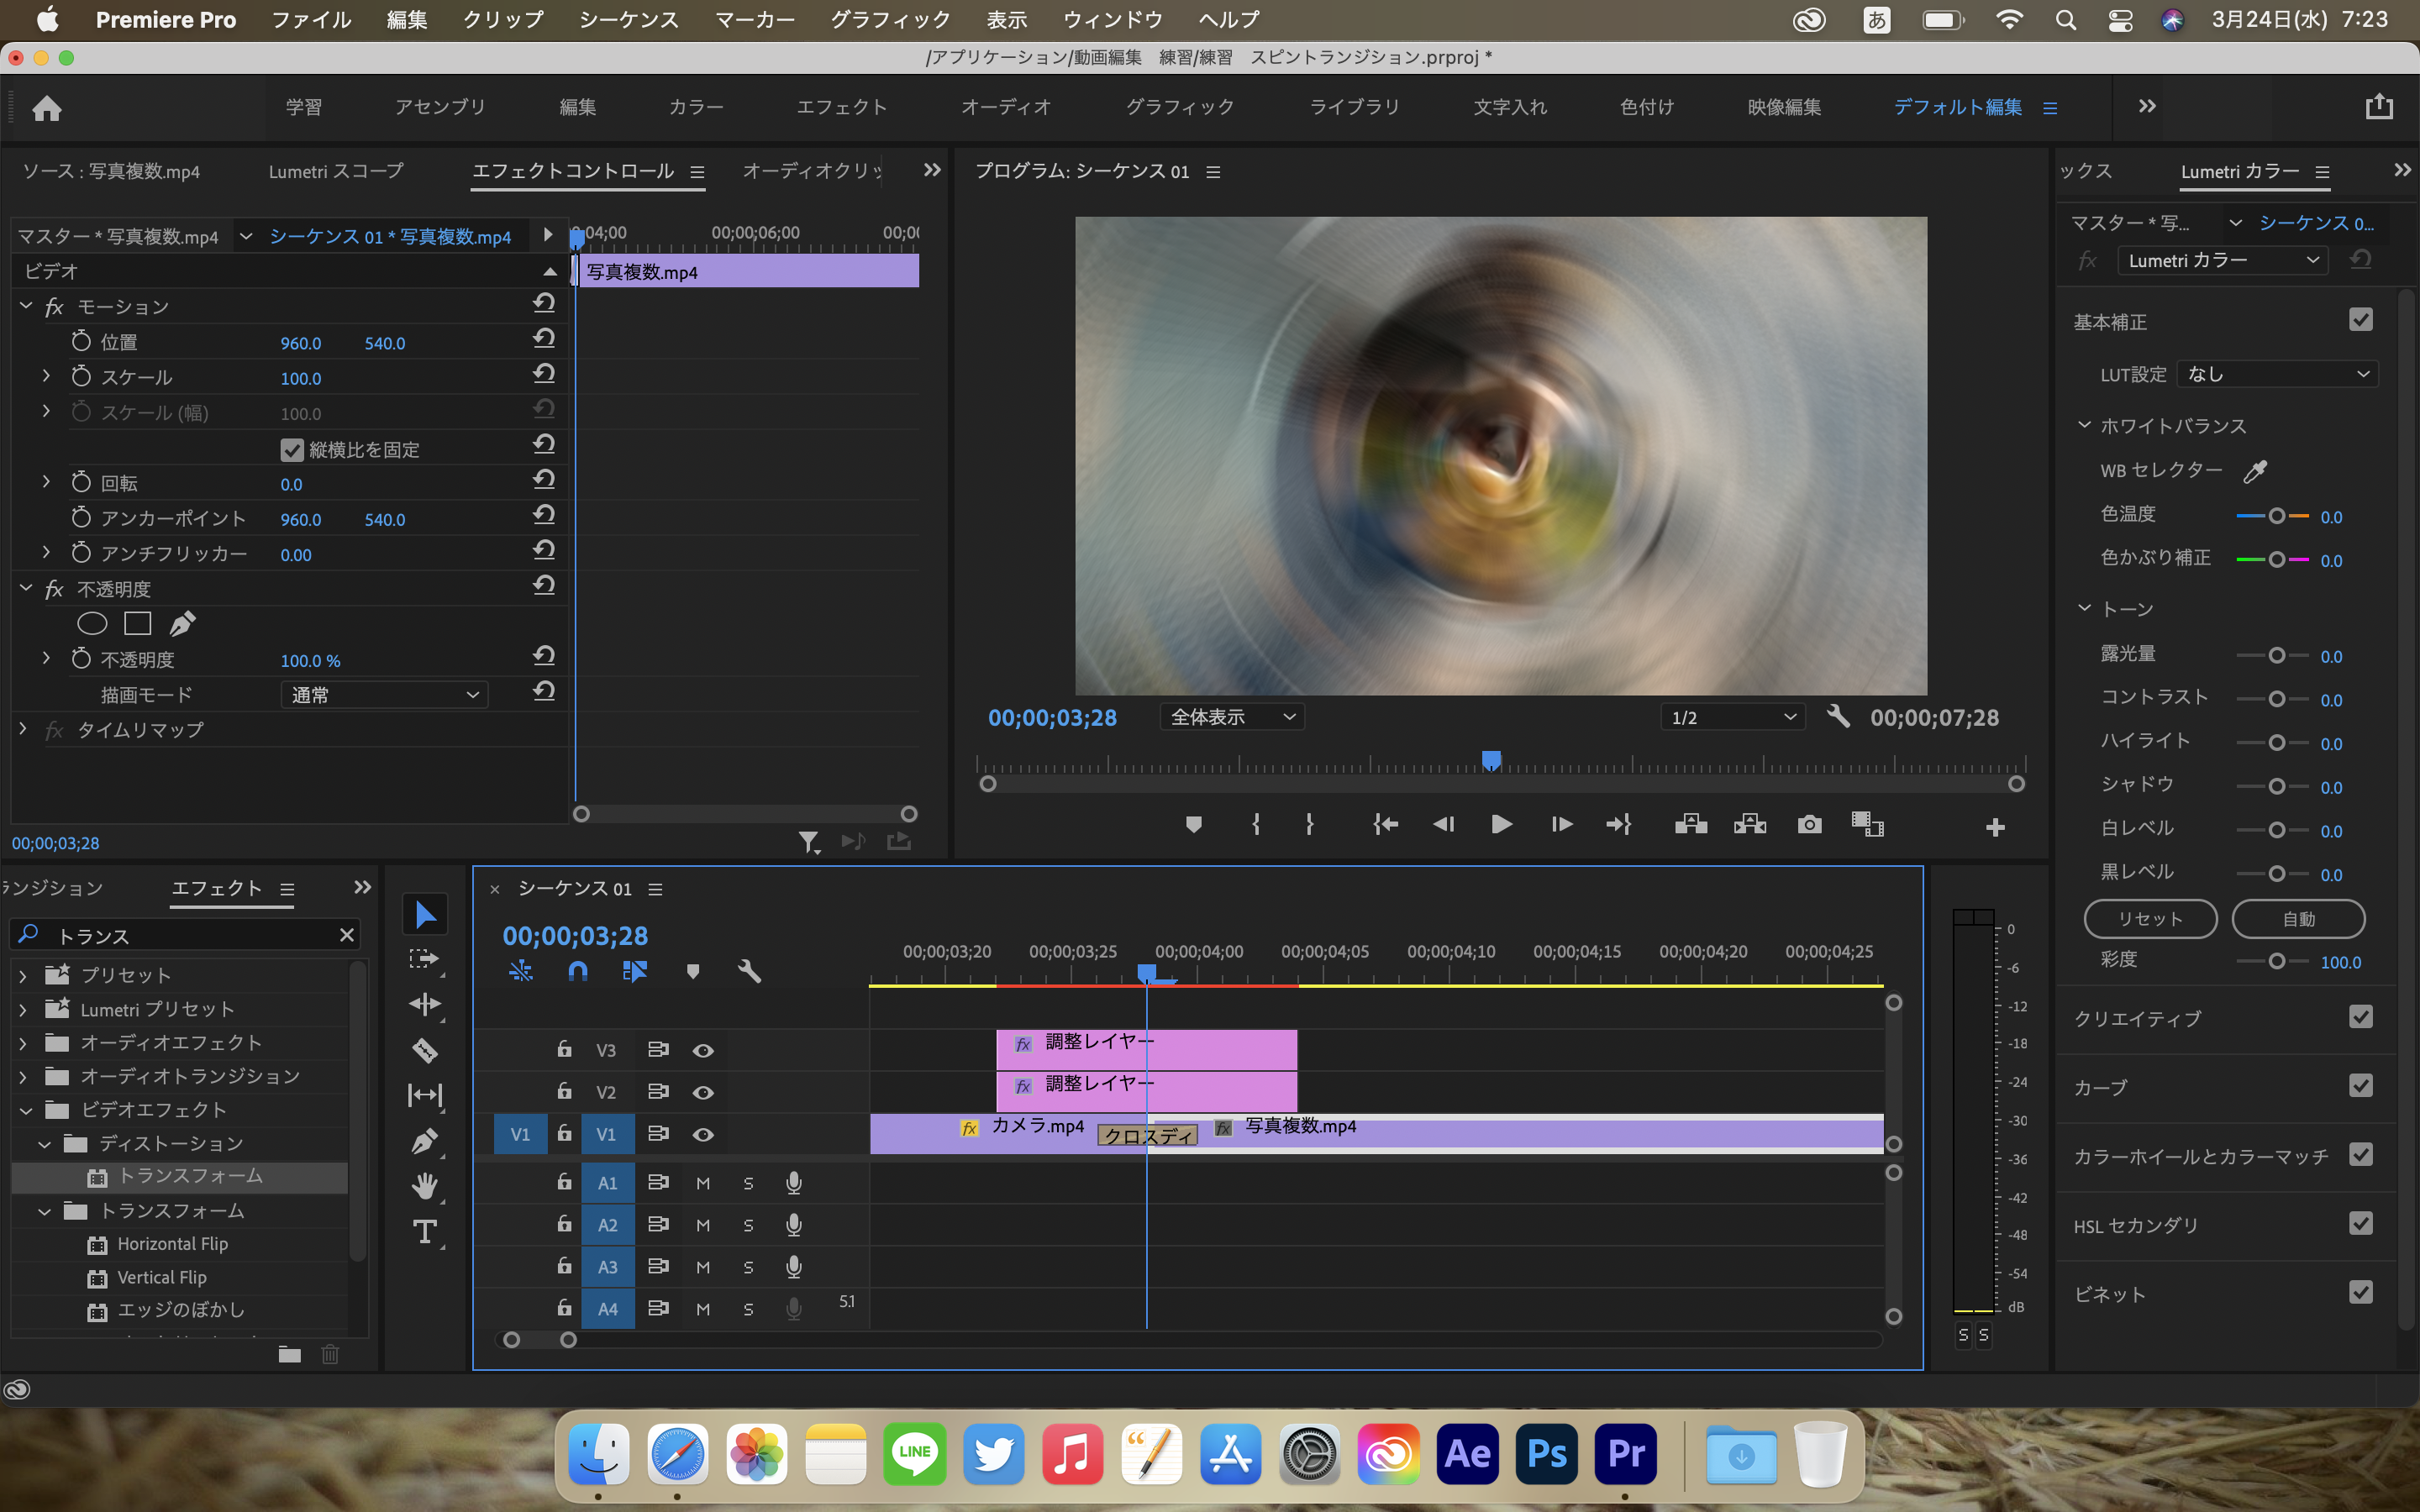Select the Track Select Forward tool
The height and width of the screenshot is (1512, 2420).
[x=425, y=960]
